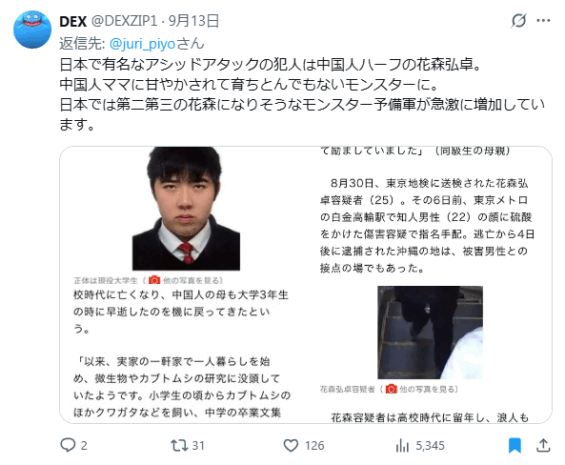Click the tweet body text to expand the post
The image size is (565, 465).
coord(302,95)
